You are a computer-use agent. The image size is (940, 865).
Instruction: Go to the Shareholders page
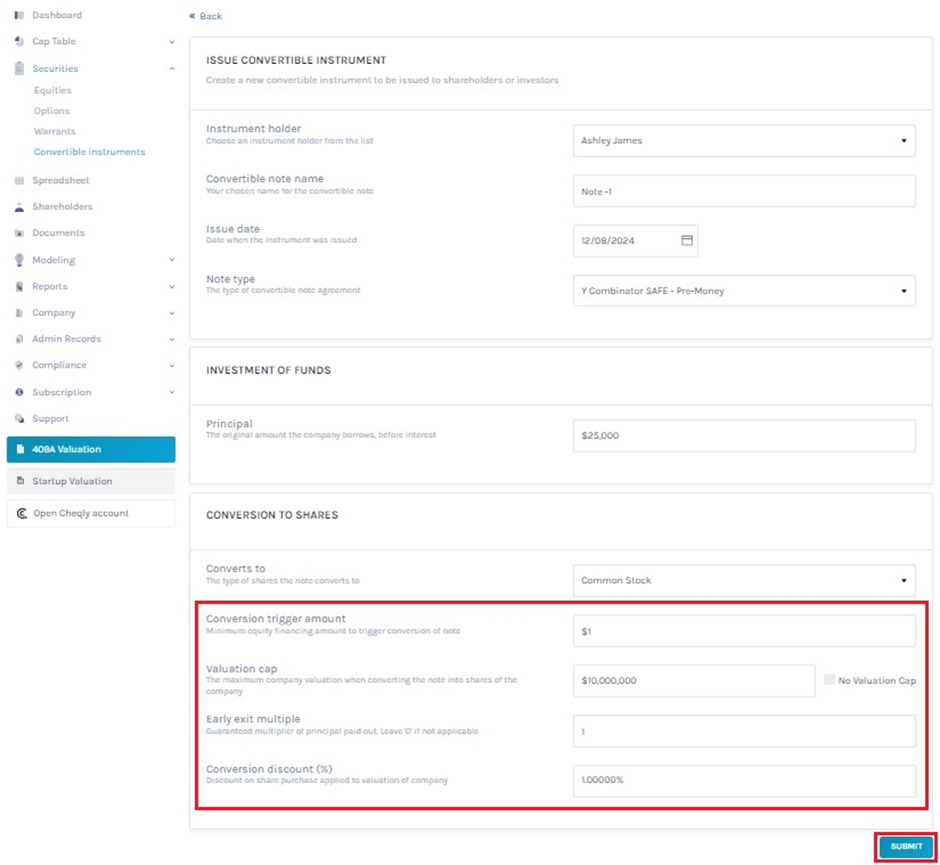[x=62, y=207]
